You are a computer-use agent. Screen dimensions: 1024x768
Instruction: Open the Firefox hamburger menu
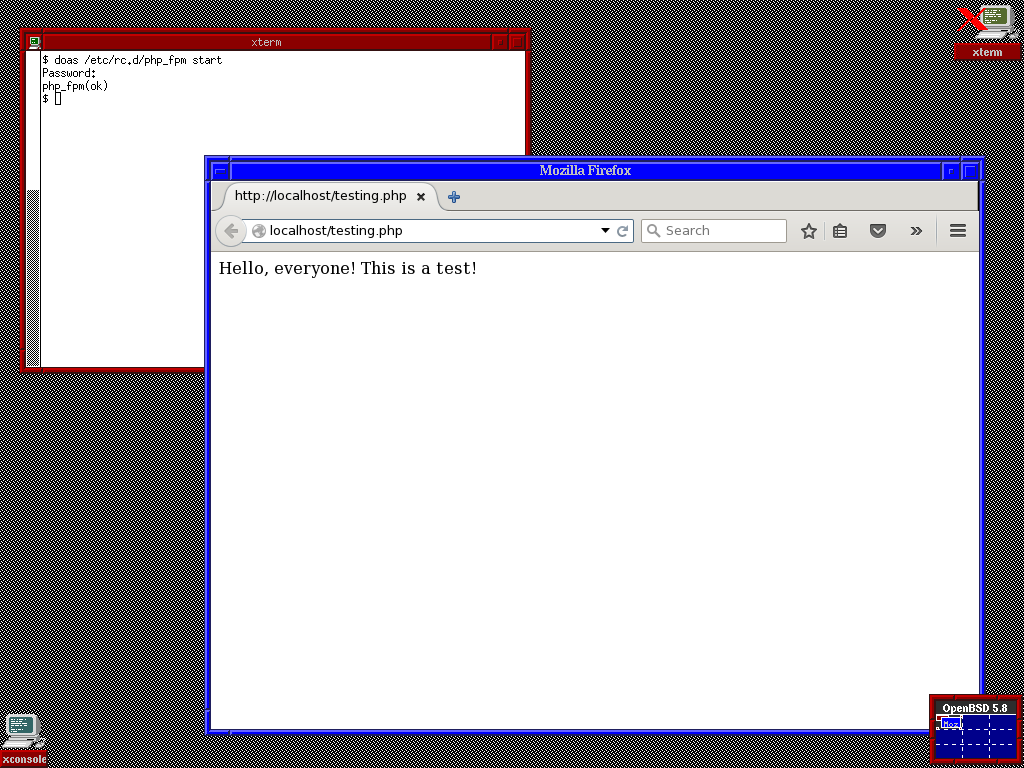(x=957, y=231)
